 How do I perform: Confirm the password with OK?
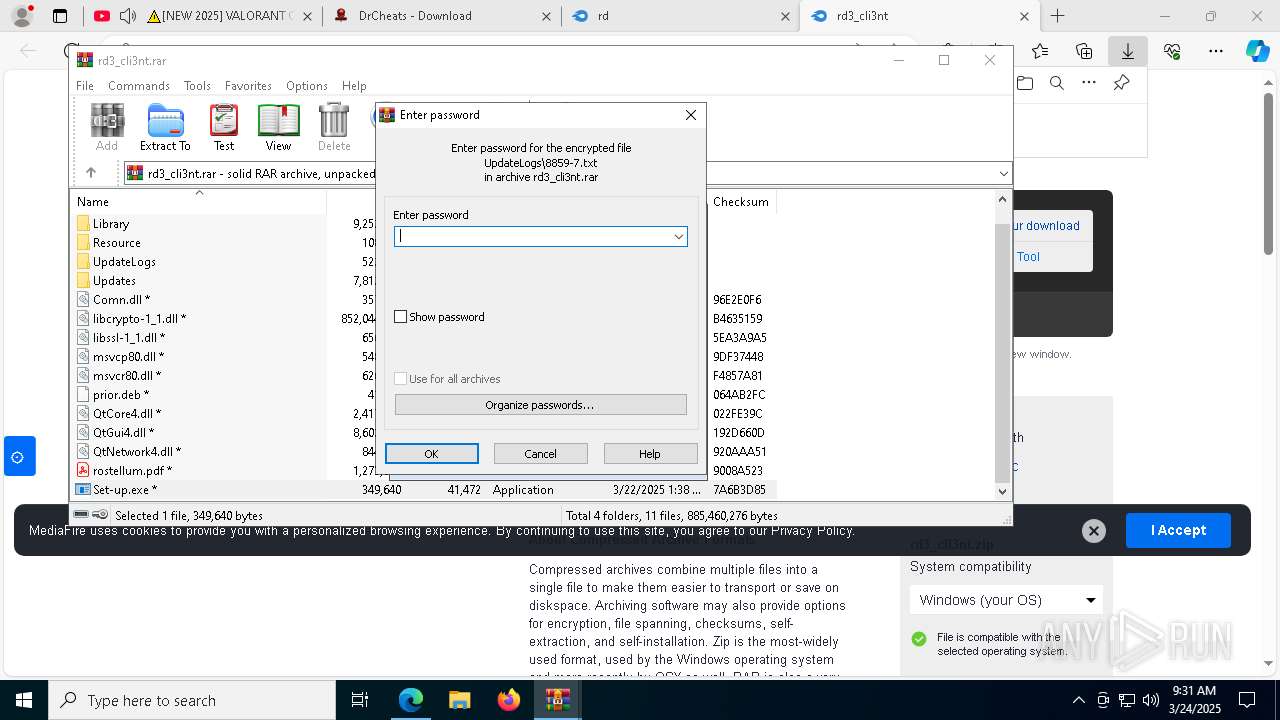(x=432, y=454)
